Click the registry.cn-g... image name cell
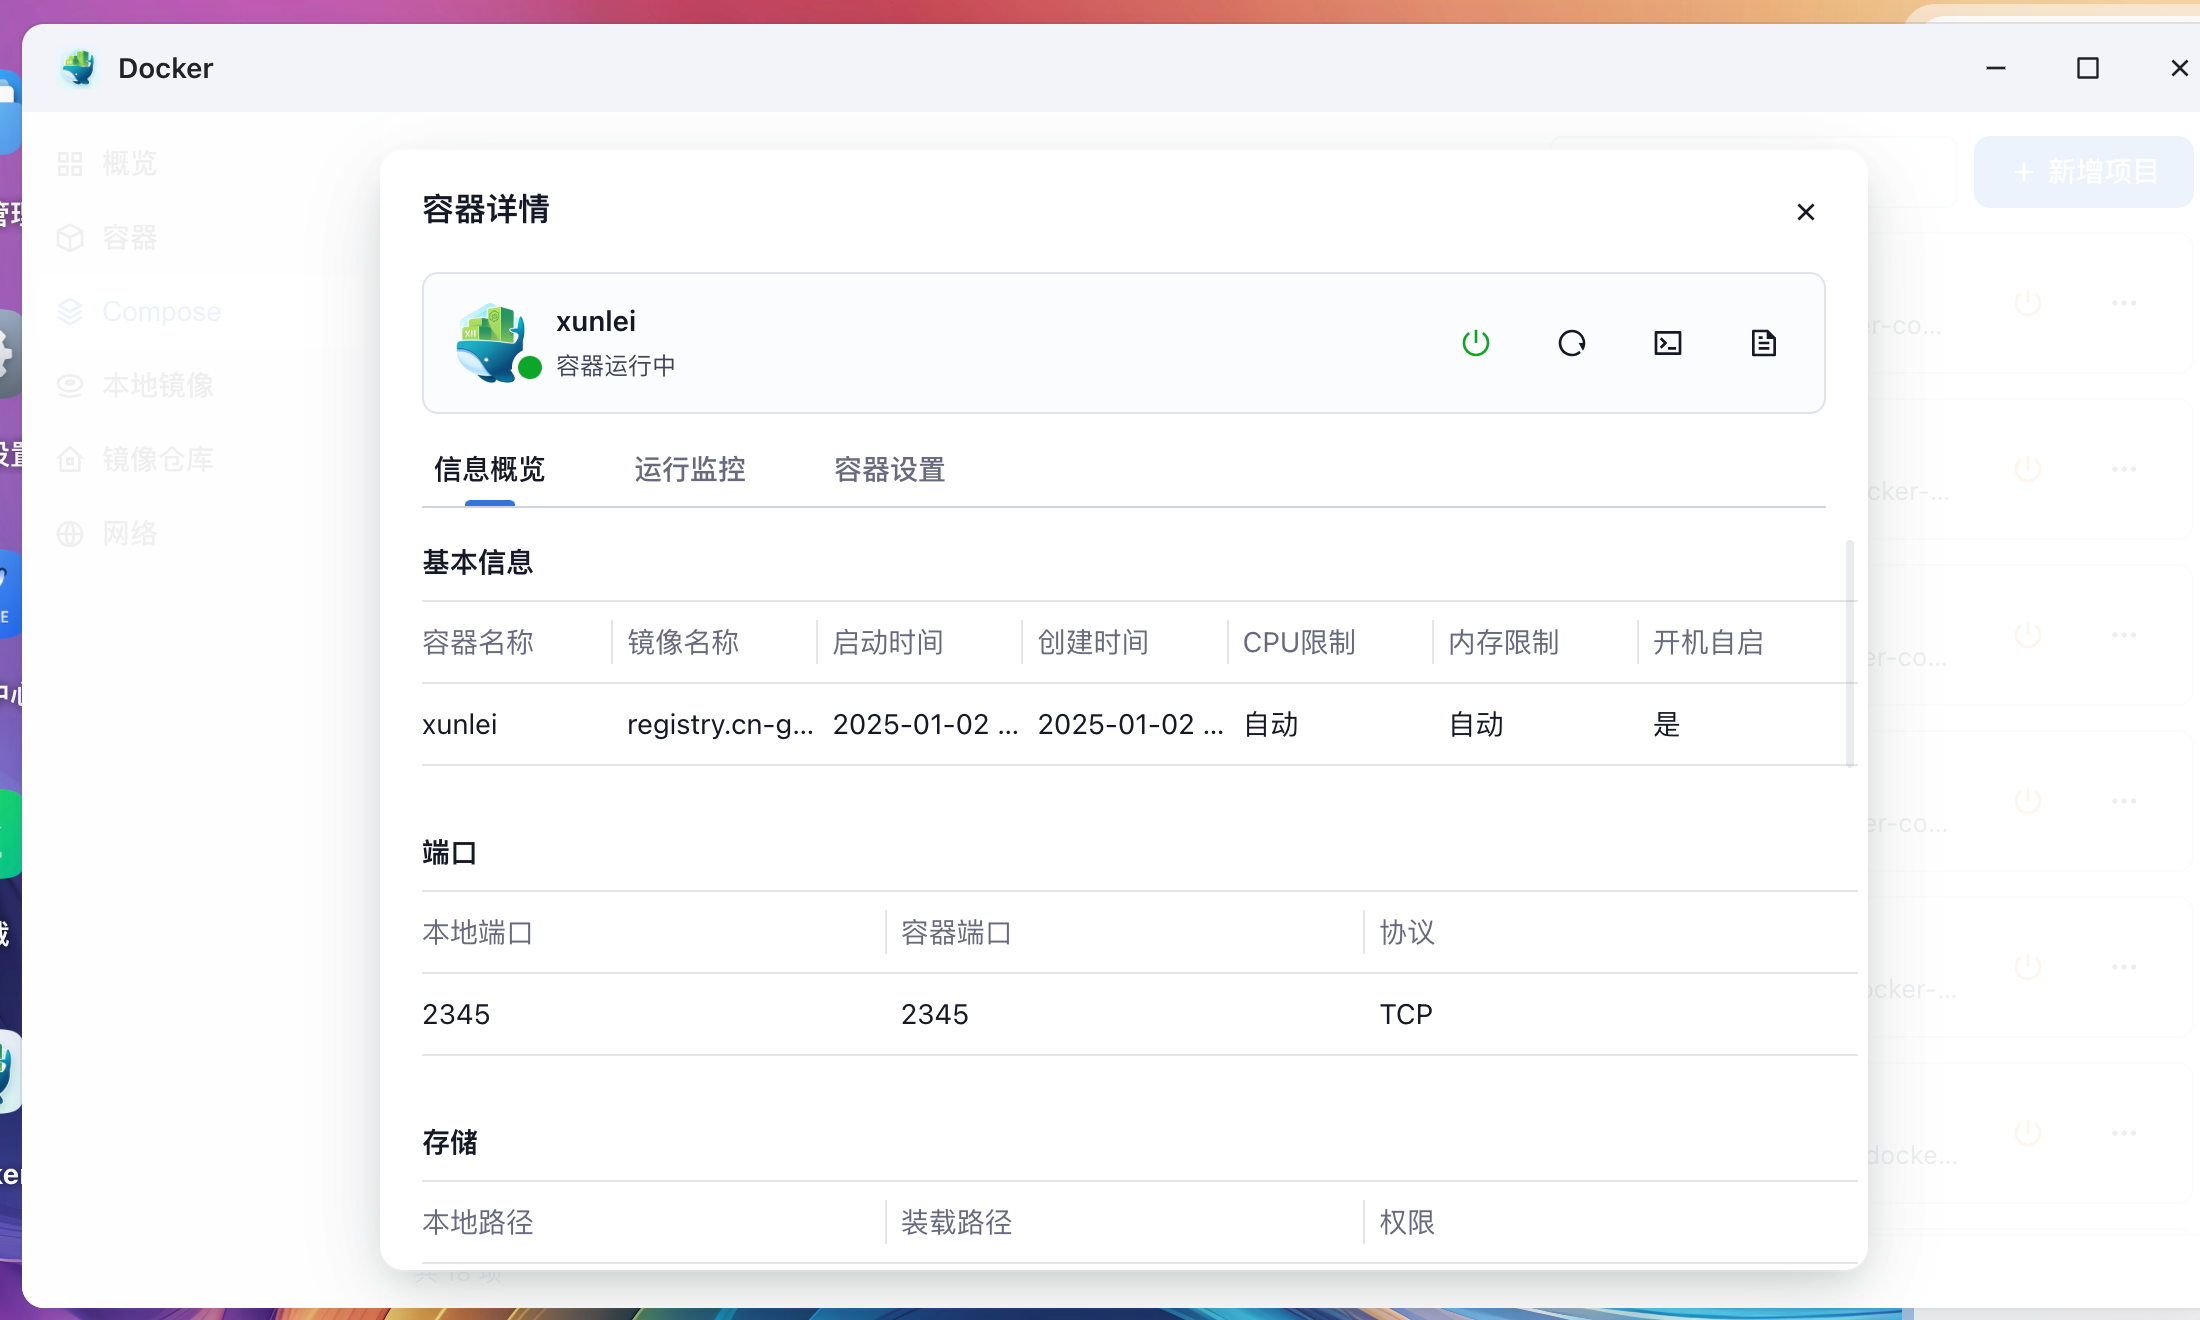This screenshot has width=2200, height=1320. coord(720,724)
